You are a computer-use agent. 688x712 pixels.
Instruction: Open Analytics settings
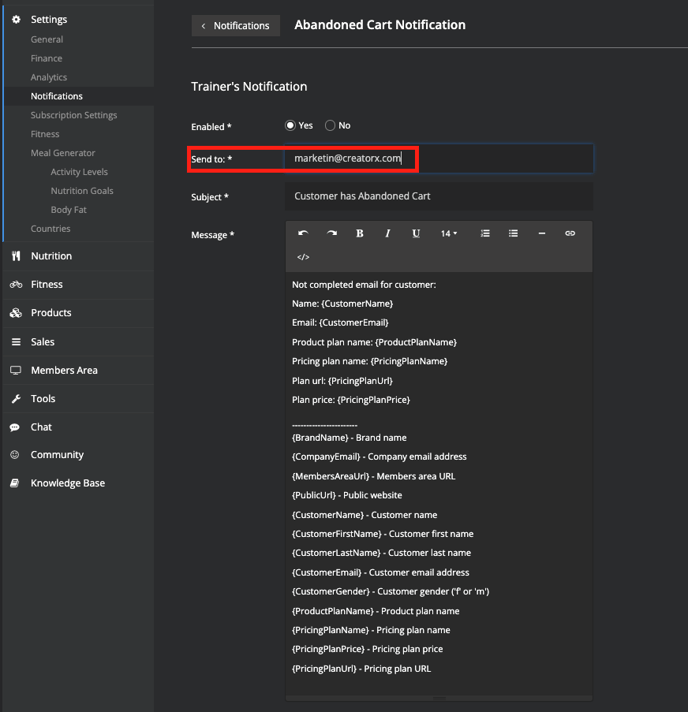pyautogui.click(x=49, y=77)
